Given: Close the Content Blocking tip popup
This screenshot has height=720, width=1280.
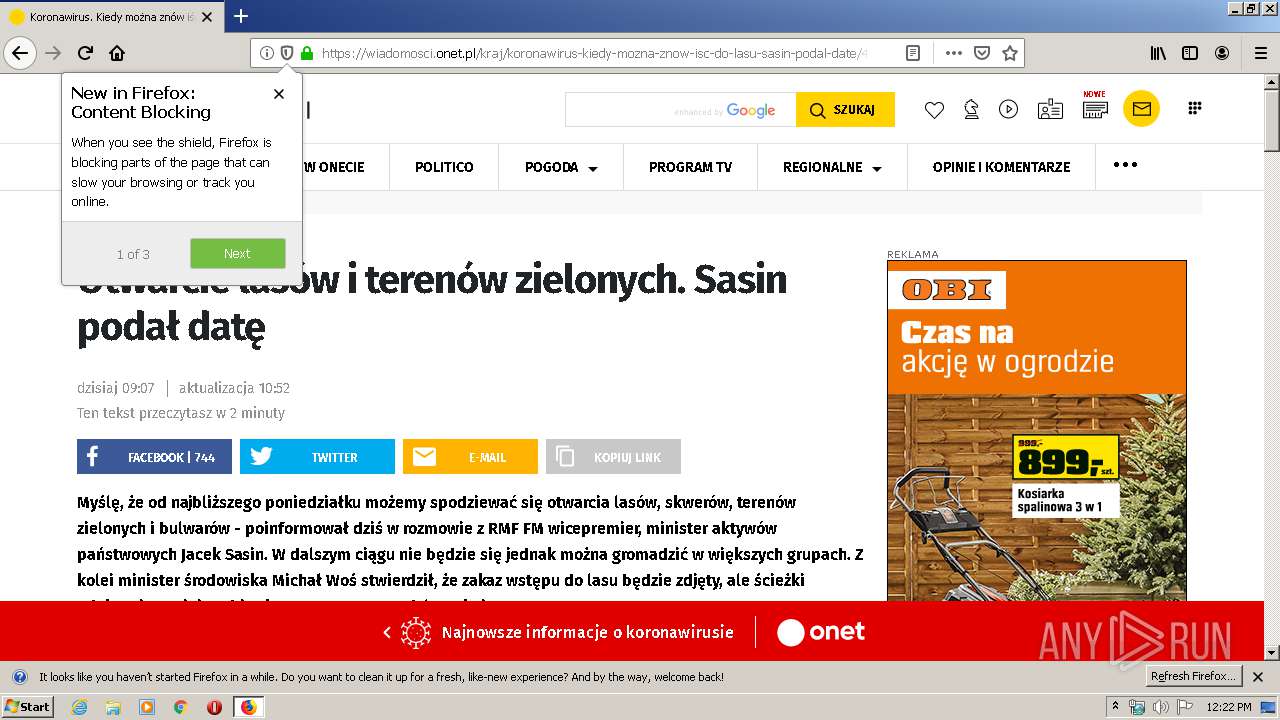Looking at the screenshot, I should [x=279, y=94].
